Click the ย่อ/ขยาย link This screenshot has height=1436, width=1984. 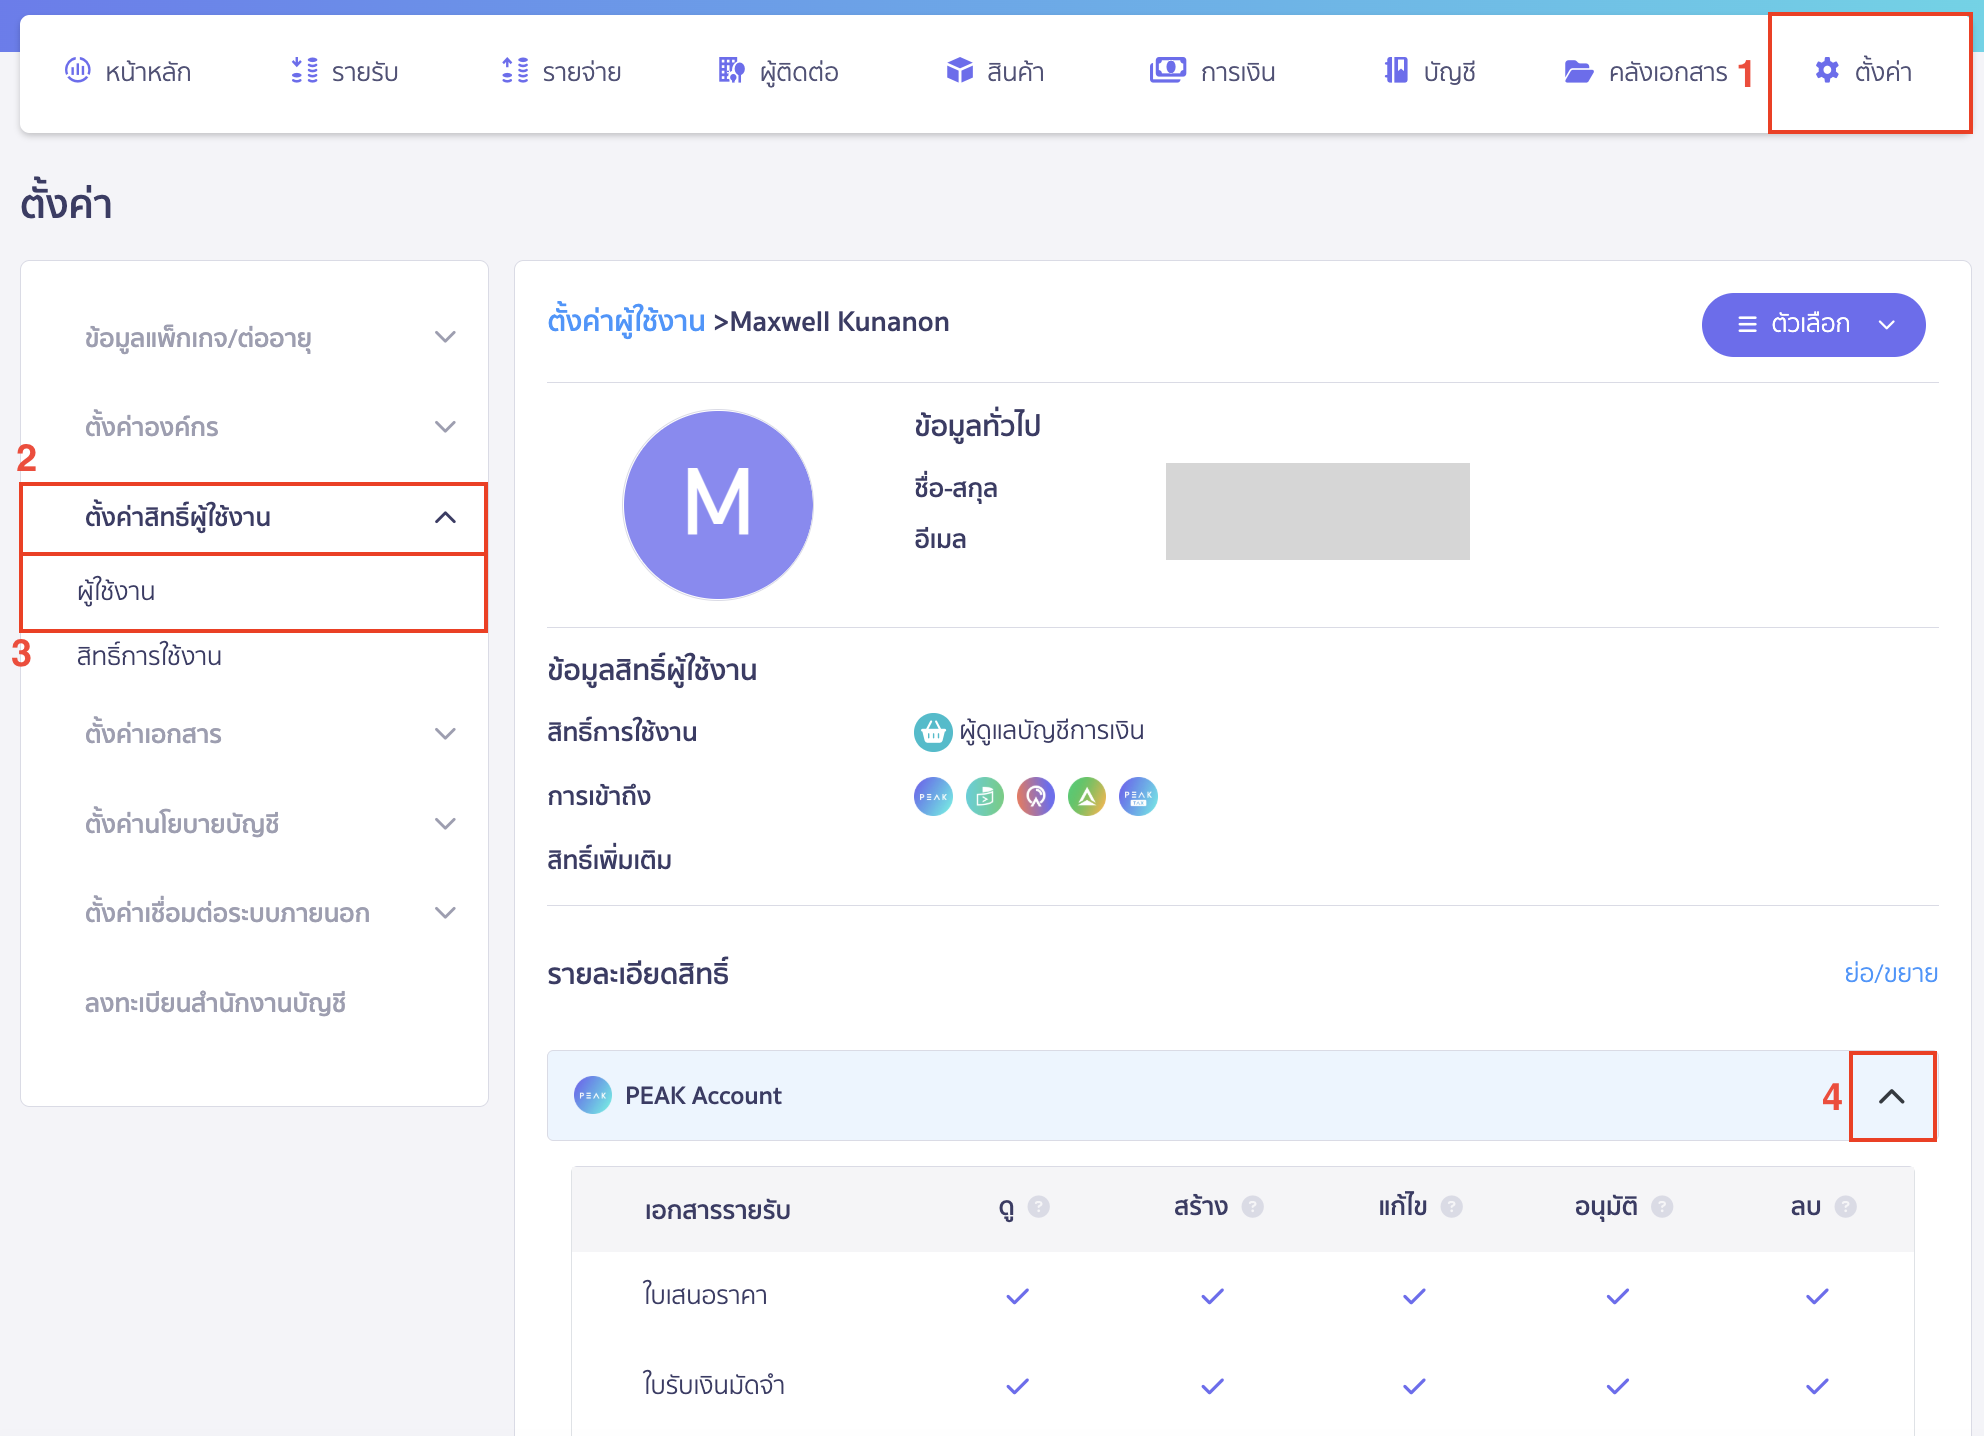tap(1890, 973)
